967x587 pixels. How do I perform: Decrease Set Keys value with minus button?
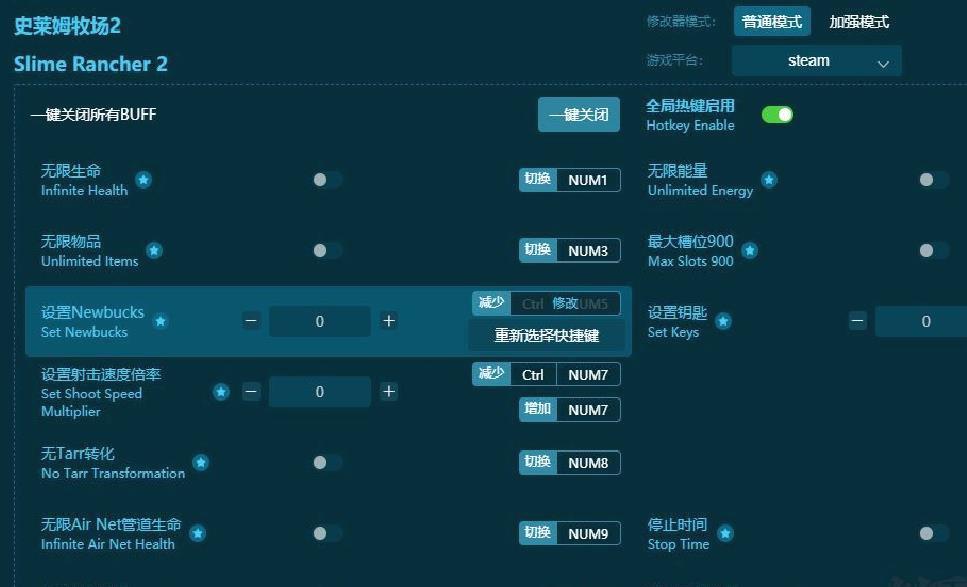pyautogui.click(x=858, y=321)
